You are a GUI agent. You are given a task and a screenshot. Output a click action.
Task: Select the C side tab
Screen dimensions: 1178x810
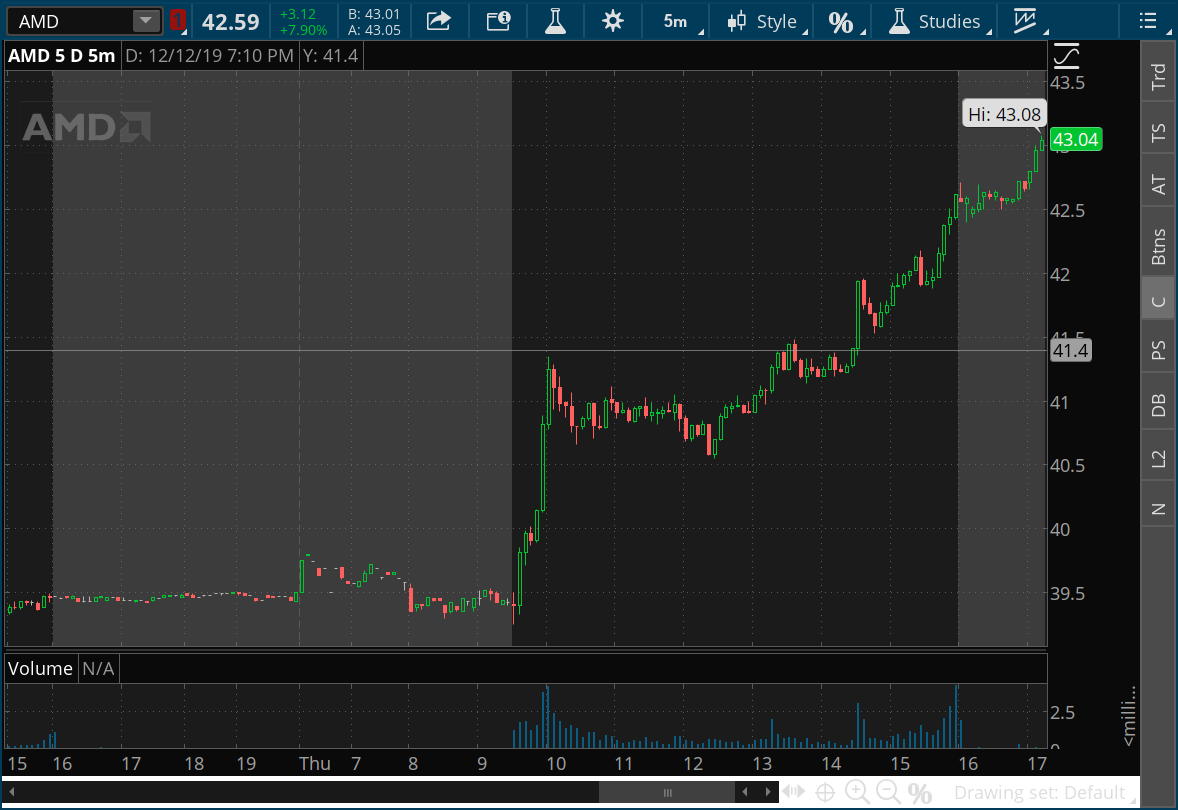coord(1158,301)
